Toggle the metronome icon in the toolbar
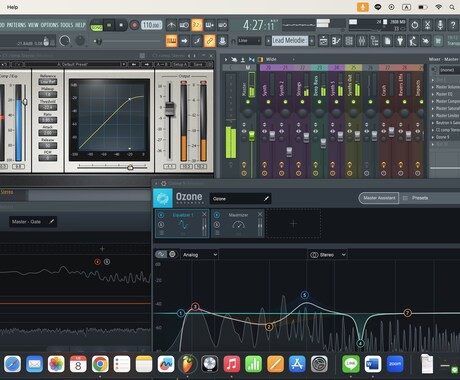This screenshot has width=460, height=380. click(171, 25)
